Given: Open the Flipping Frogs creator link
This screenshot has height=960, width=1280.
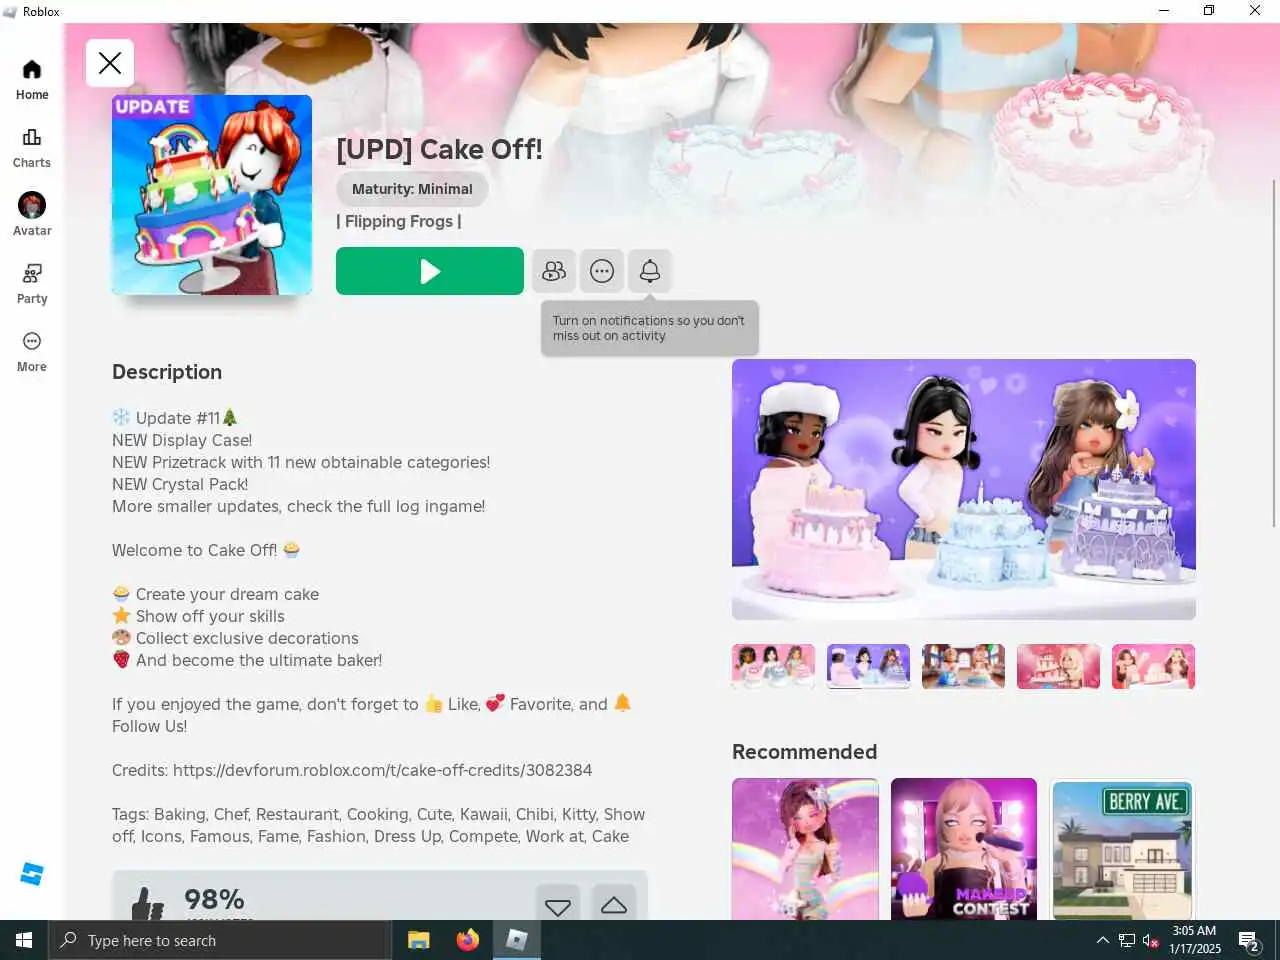Looking at the screenshot, I should [x=399, y=221].
